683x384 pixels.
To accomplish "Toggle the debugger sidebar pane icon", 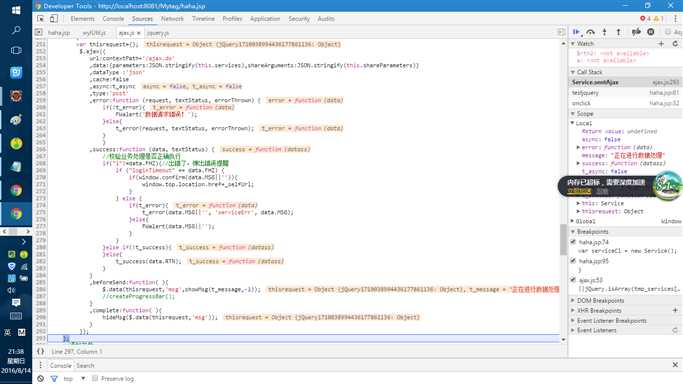I will point(561,32).
